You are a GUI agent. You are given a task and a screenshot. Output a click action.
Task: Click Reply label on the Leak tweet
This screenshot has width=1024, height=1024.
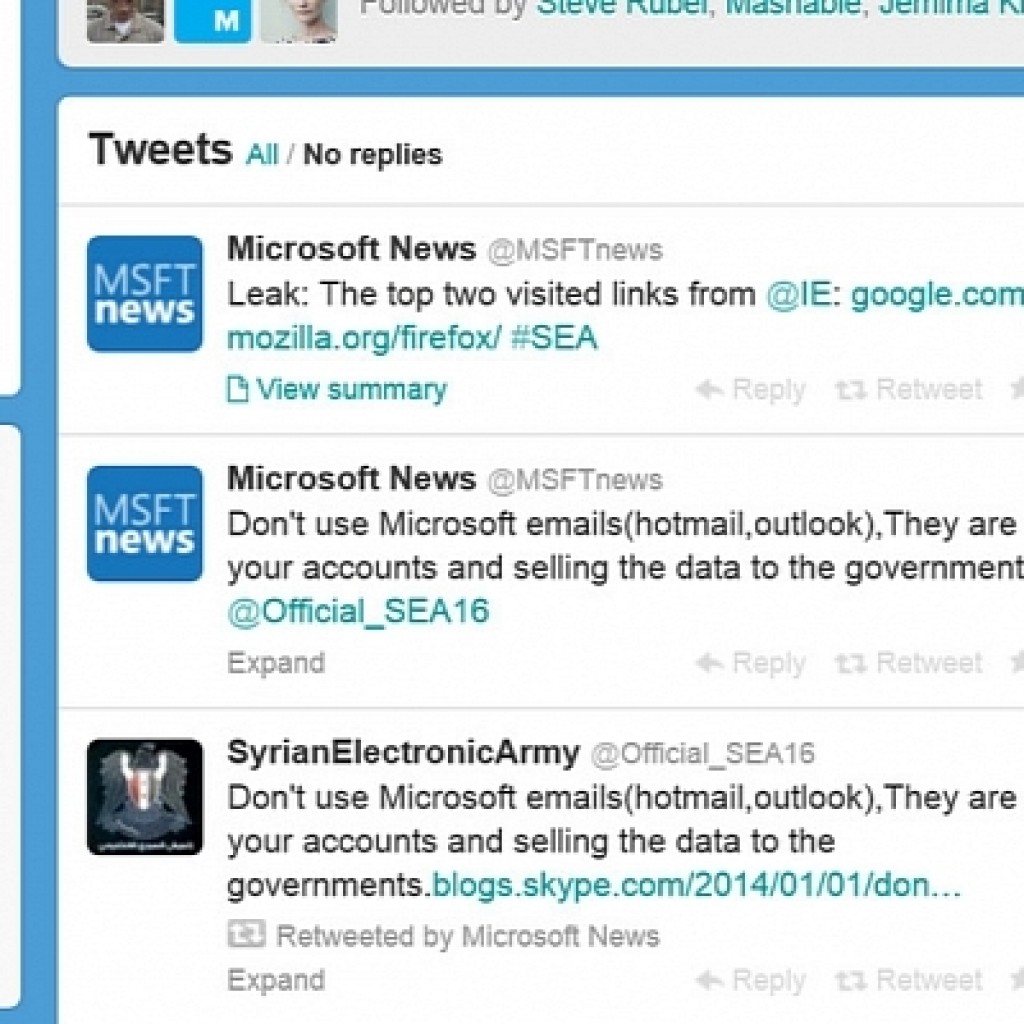tap(769, 391)
